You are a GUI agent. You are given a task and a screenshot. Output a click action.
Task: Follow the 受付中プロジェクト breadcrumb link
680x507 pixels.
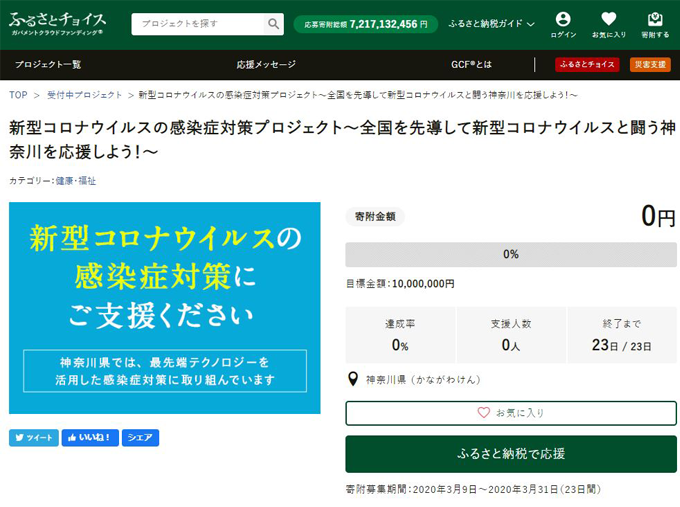[85, 95]
